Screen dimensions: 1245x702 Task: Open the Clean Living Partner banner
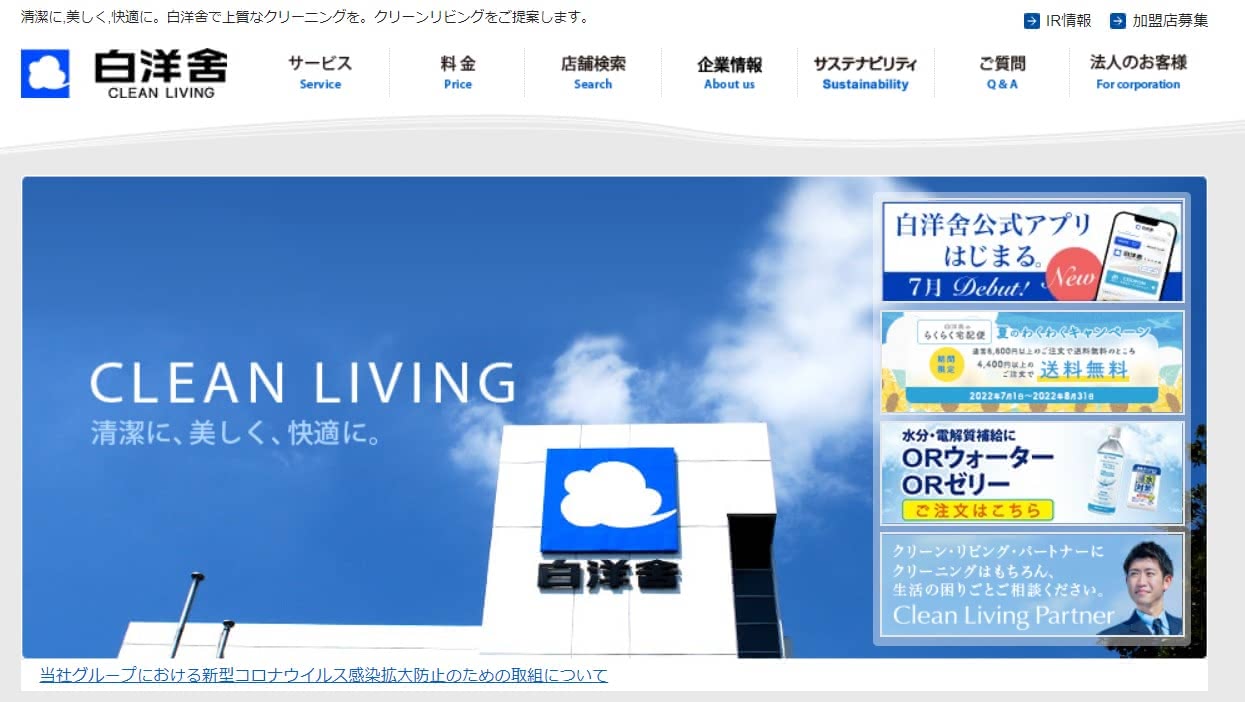coord(1032,584)
